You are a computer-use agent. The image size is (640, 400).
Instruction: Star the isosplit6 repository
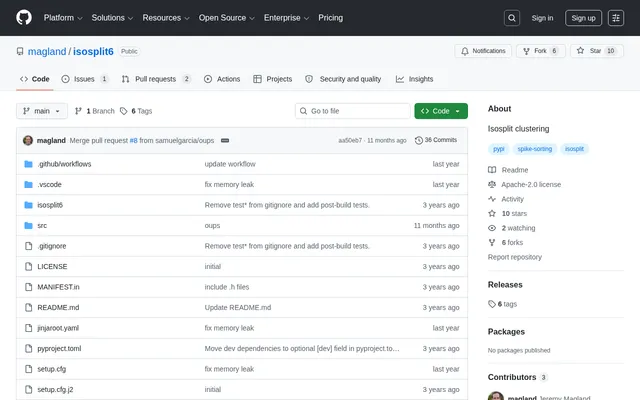[x=596, y=51]
